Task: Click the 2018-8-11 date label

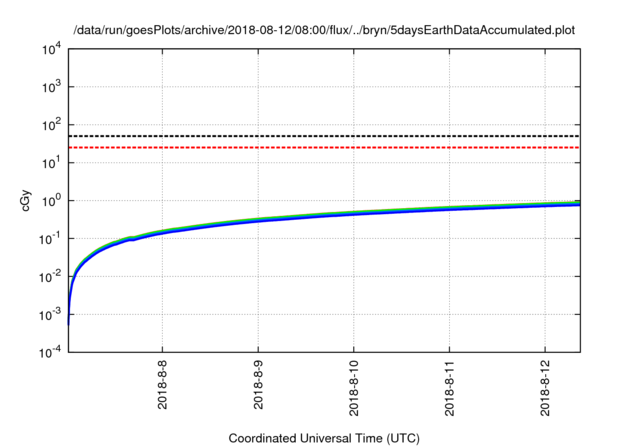Action: (x=450, y=388)
